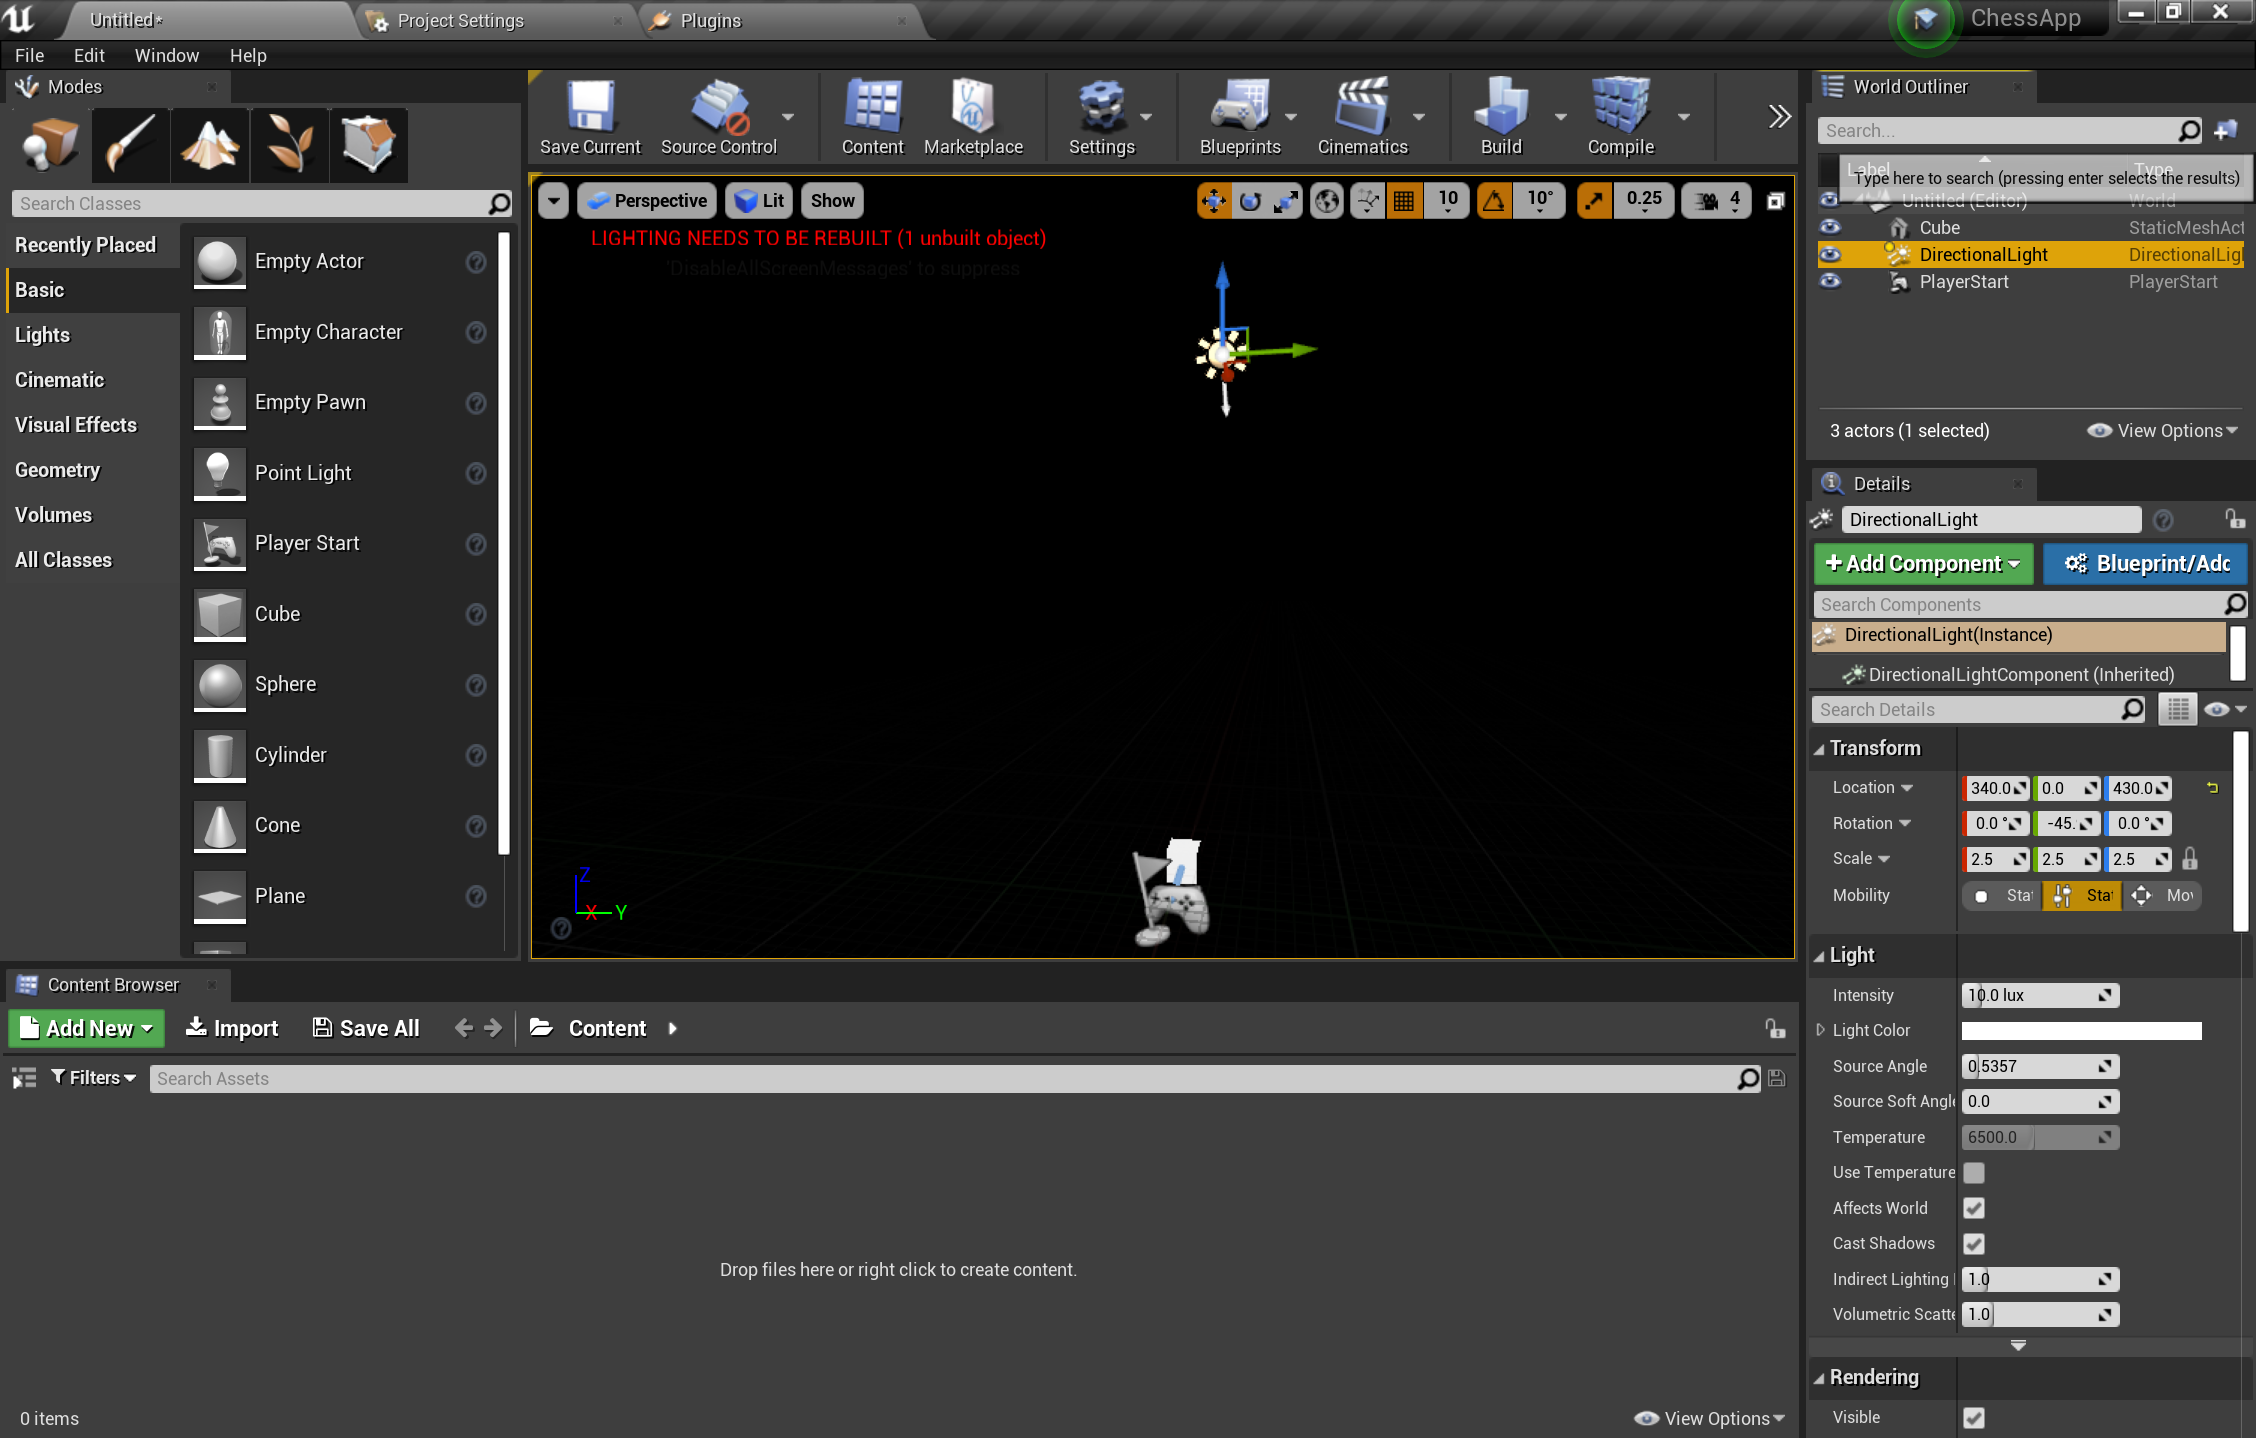Click the Light Color swatch
The image size is (2256, 1438).
(2082, 1030)
